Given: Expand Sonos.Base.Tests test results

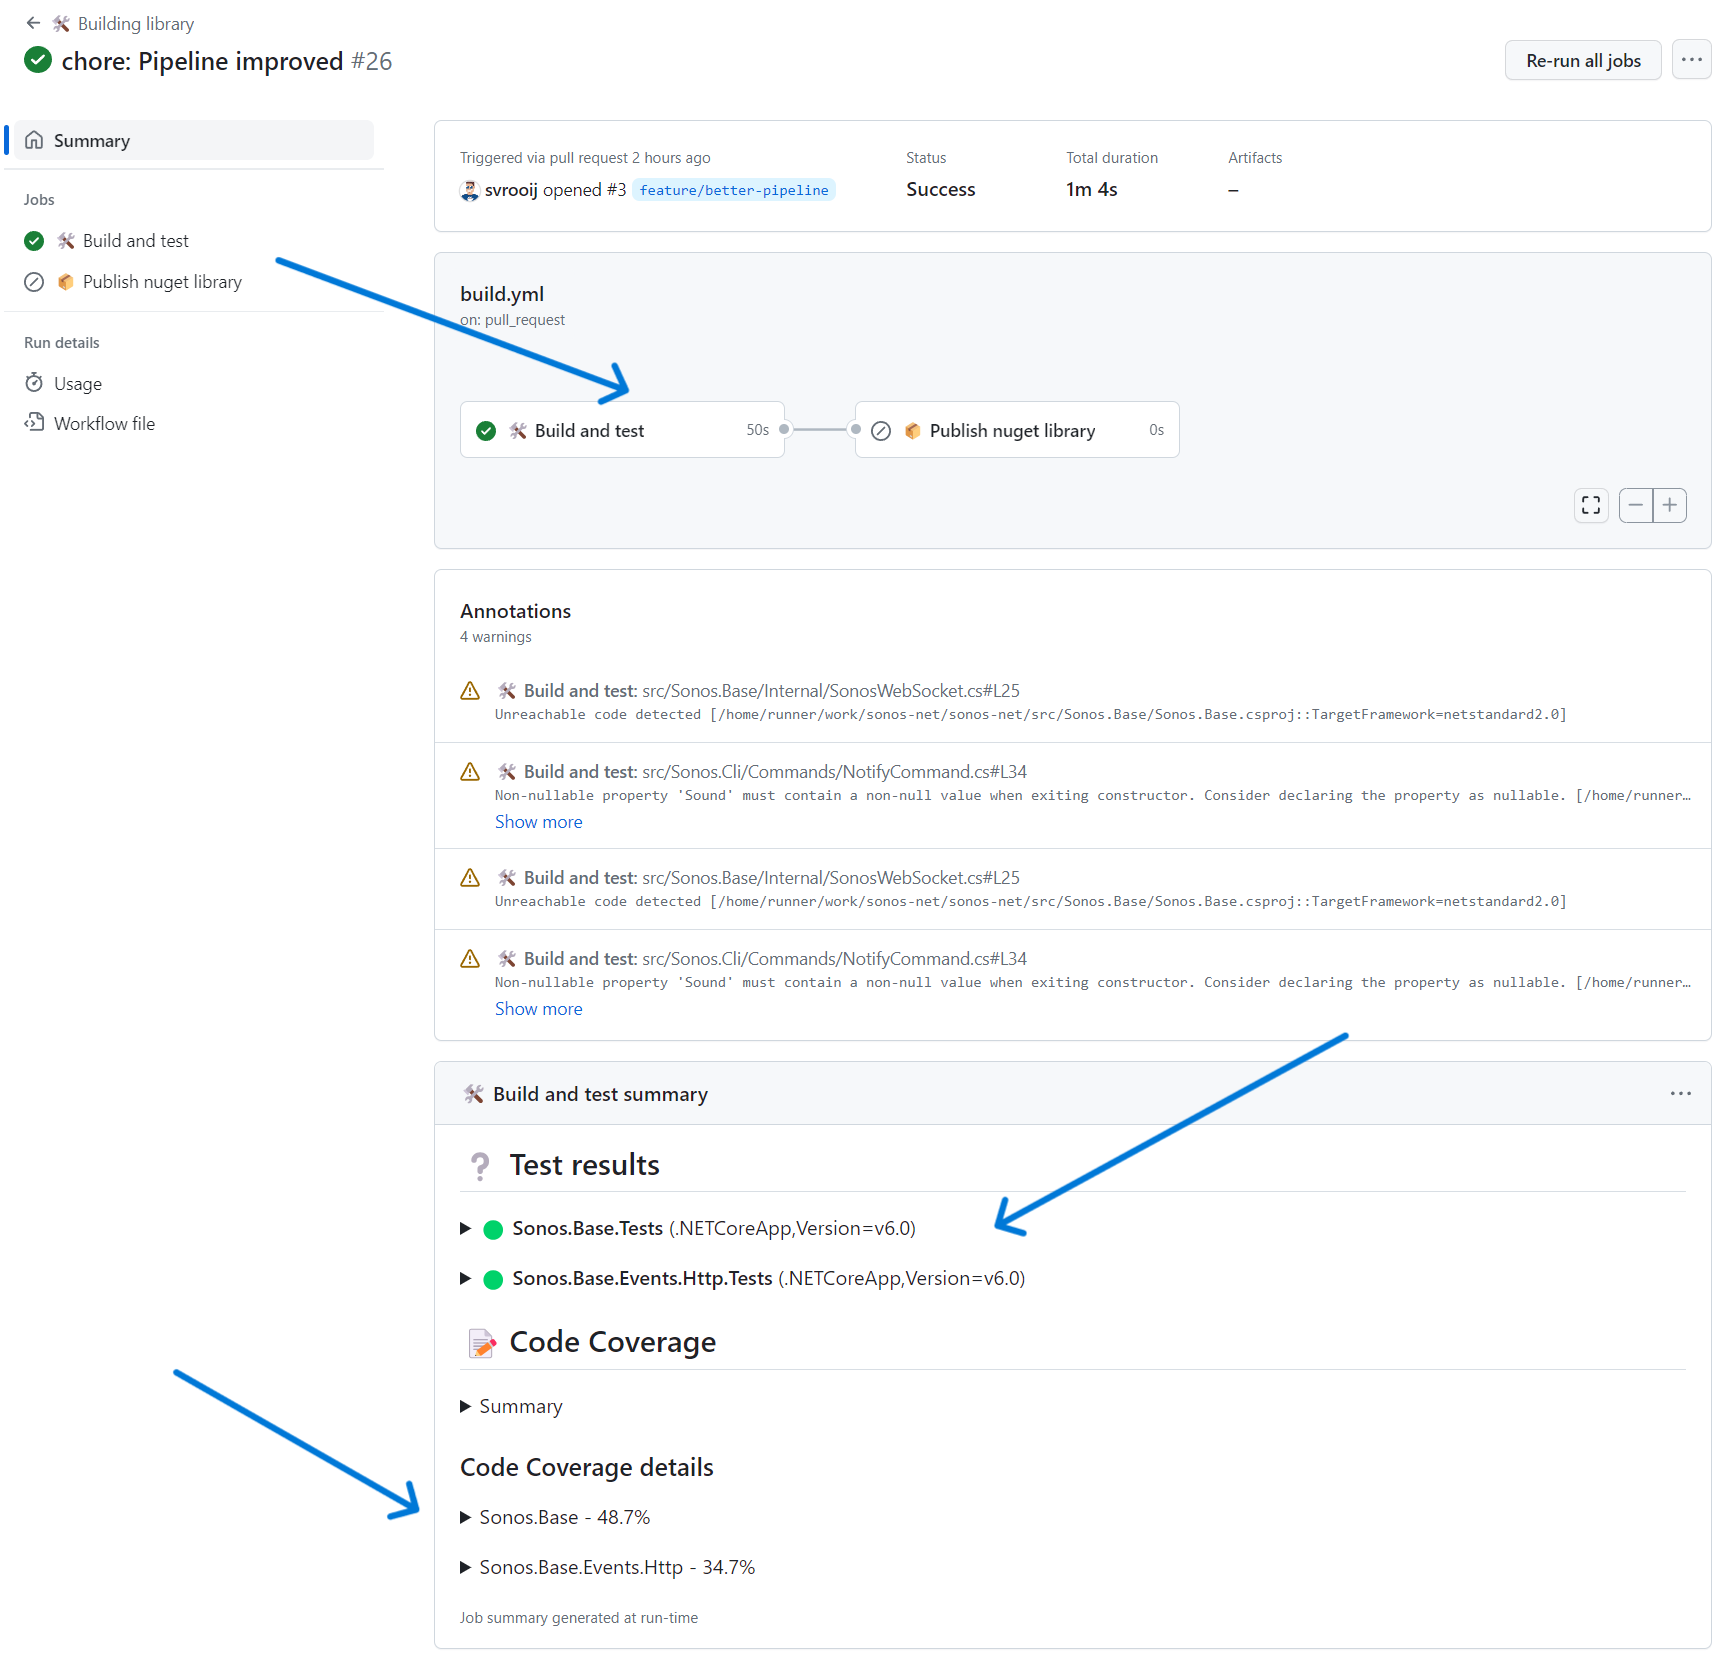Looking at the screenshot, I should pos(466,1228).
